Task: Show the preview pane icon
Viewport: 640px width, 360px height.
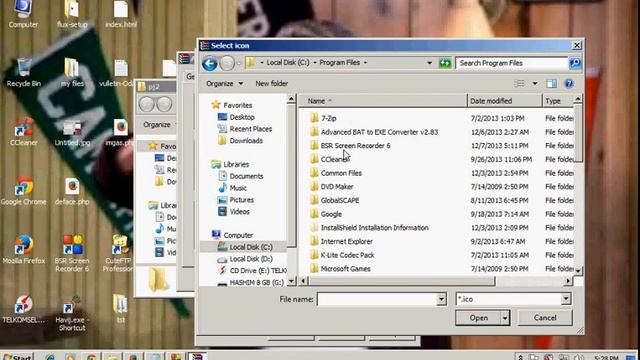Action: [x=551, y=83]
